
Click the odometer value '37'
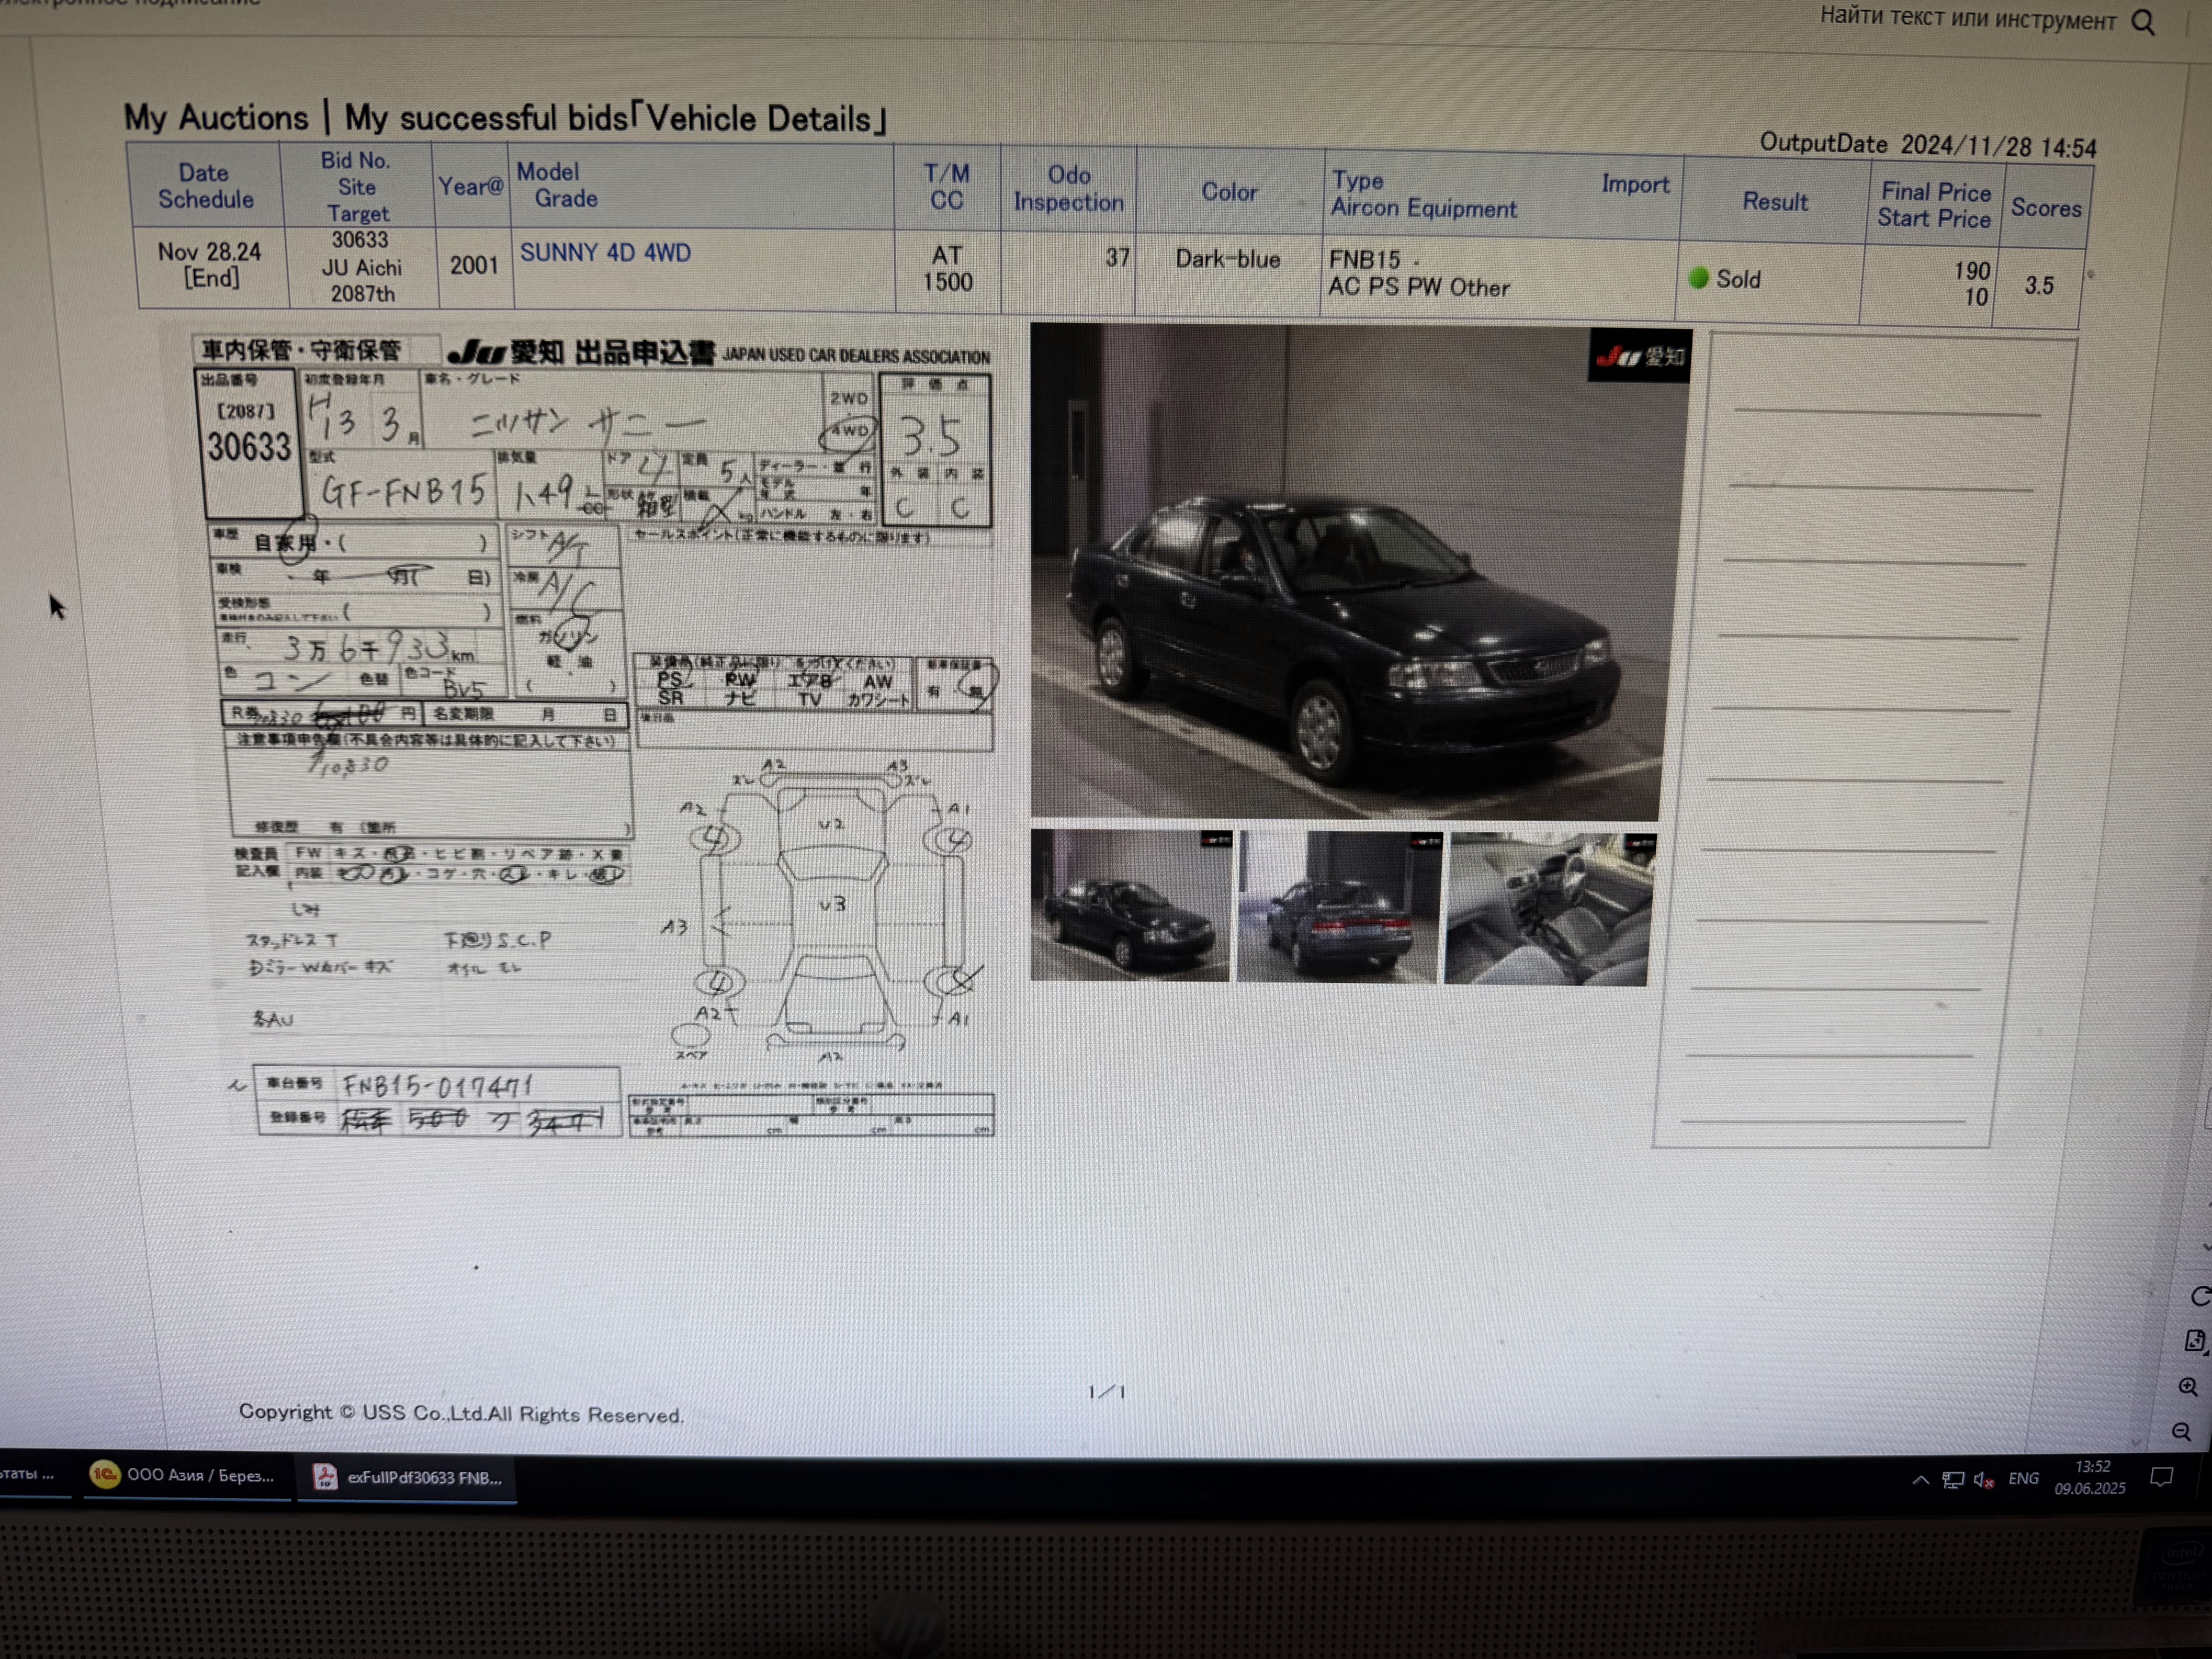tap(1117, 258)
